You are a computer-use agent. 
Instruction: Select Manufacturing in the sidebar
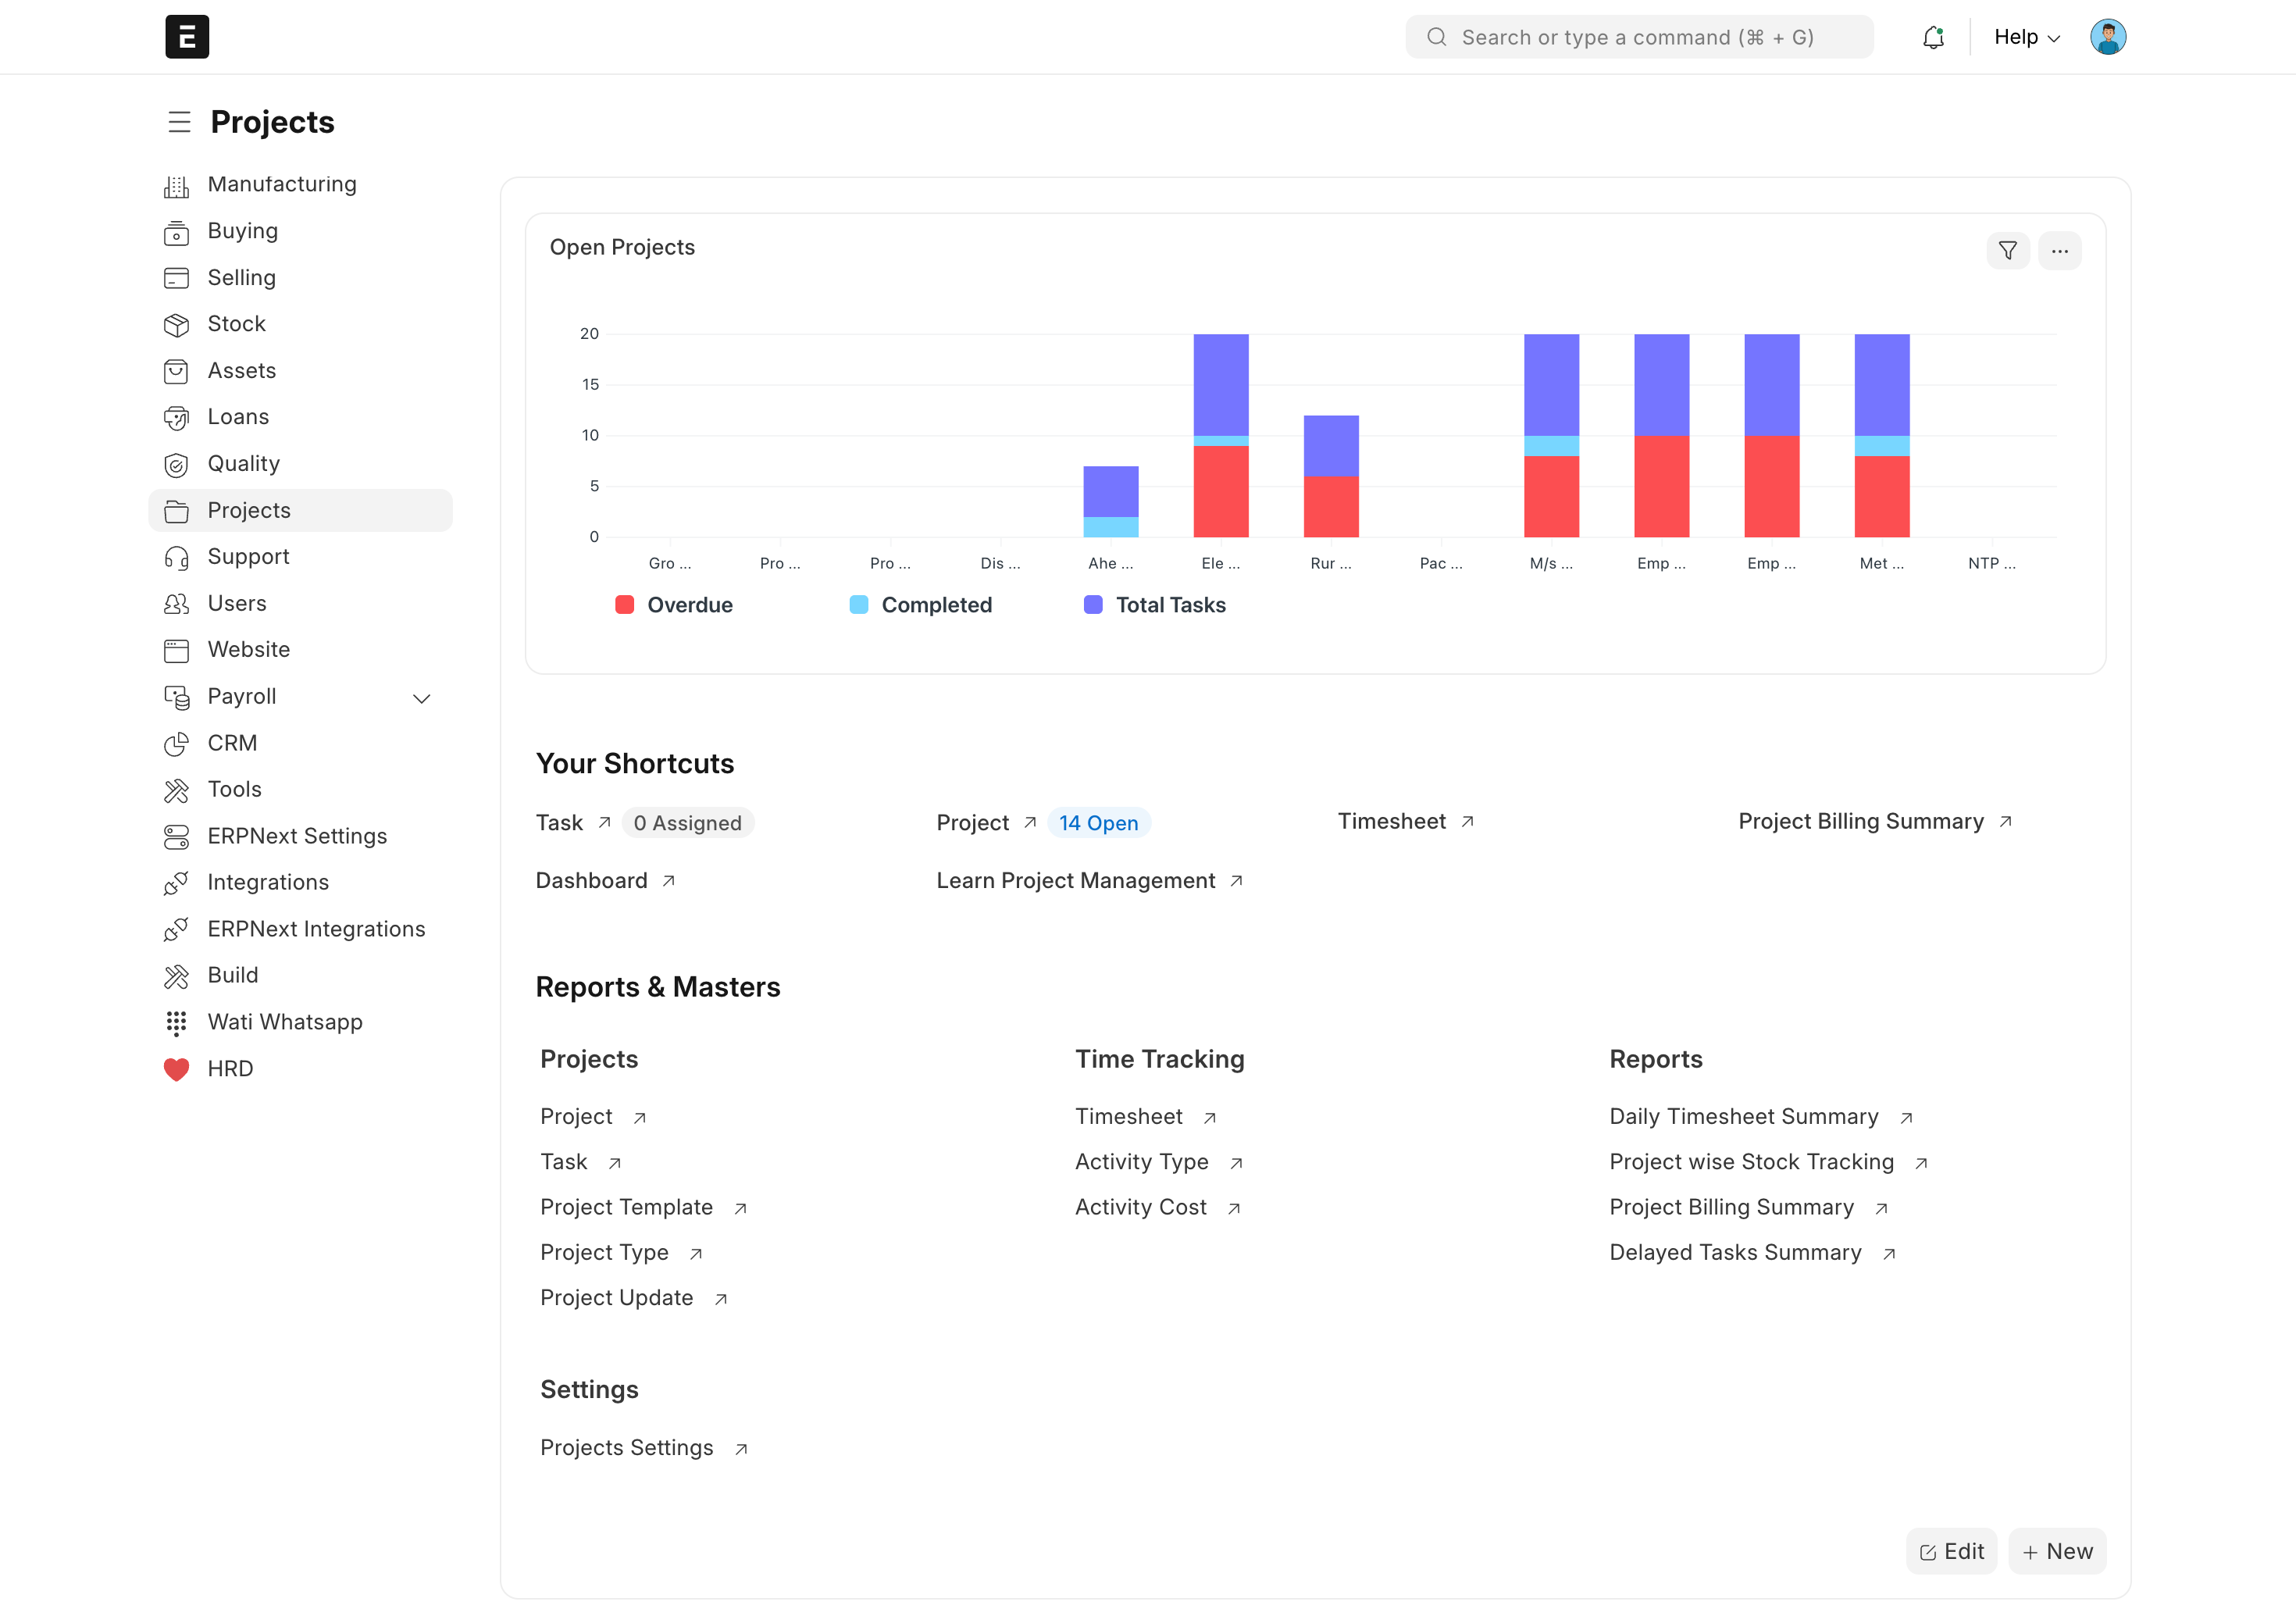(281, 184)
